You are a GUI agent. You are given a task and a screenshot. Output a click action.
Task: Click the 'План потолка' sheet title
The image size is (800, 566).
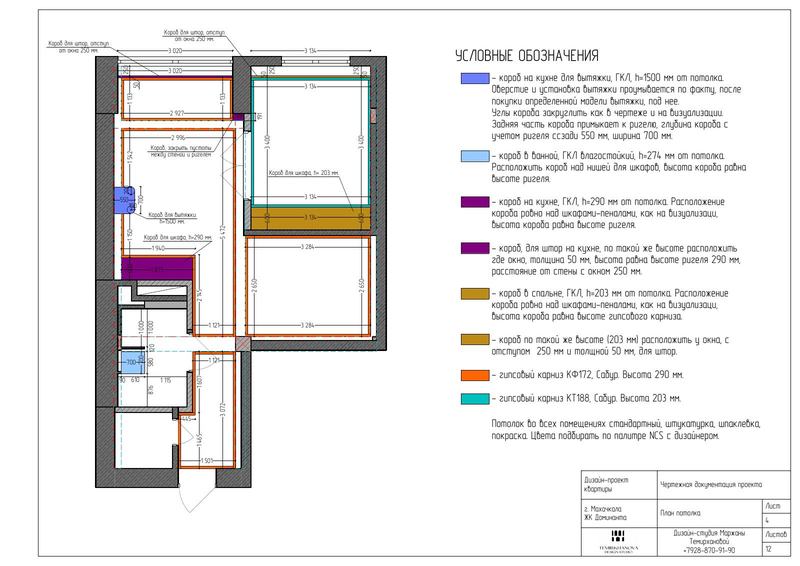pos(680,513)
